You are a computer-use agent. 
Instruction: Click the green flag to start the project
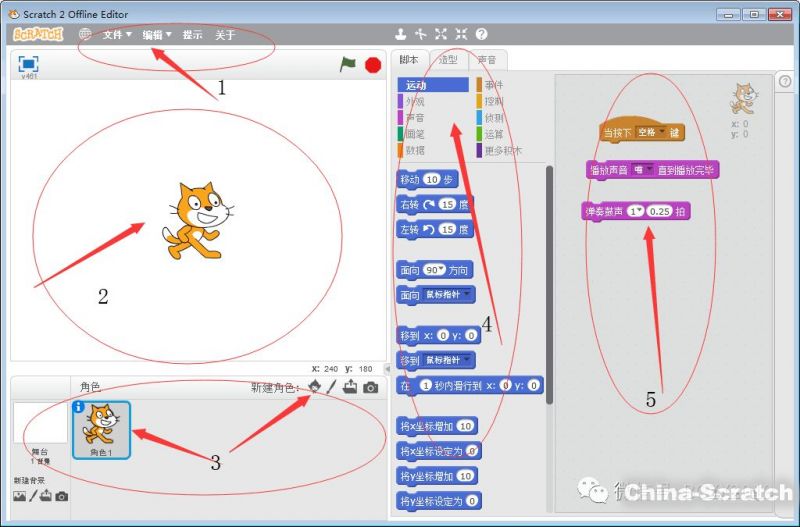347,64
